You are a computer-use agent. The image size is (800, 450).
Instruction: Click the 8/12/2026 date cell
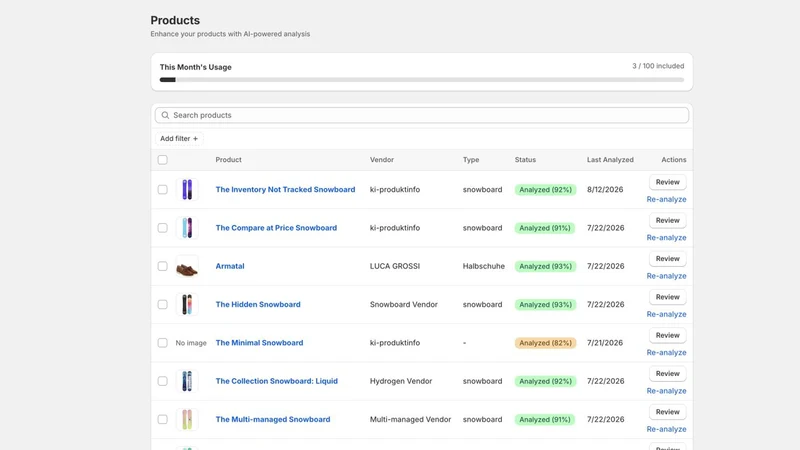point(605,189)
